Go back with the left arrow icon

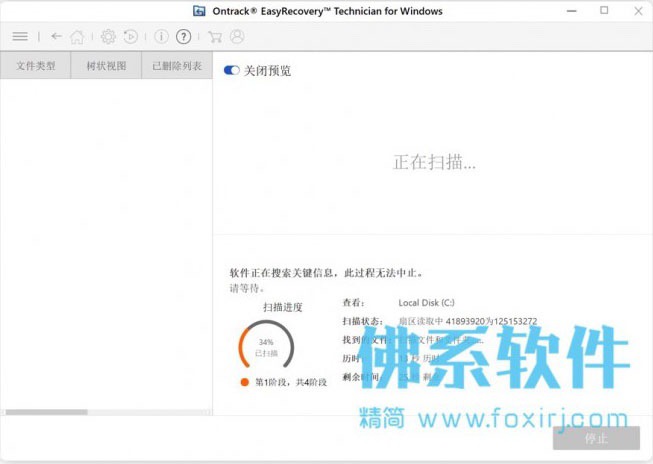point(56,37)
